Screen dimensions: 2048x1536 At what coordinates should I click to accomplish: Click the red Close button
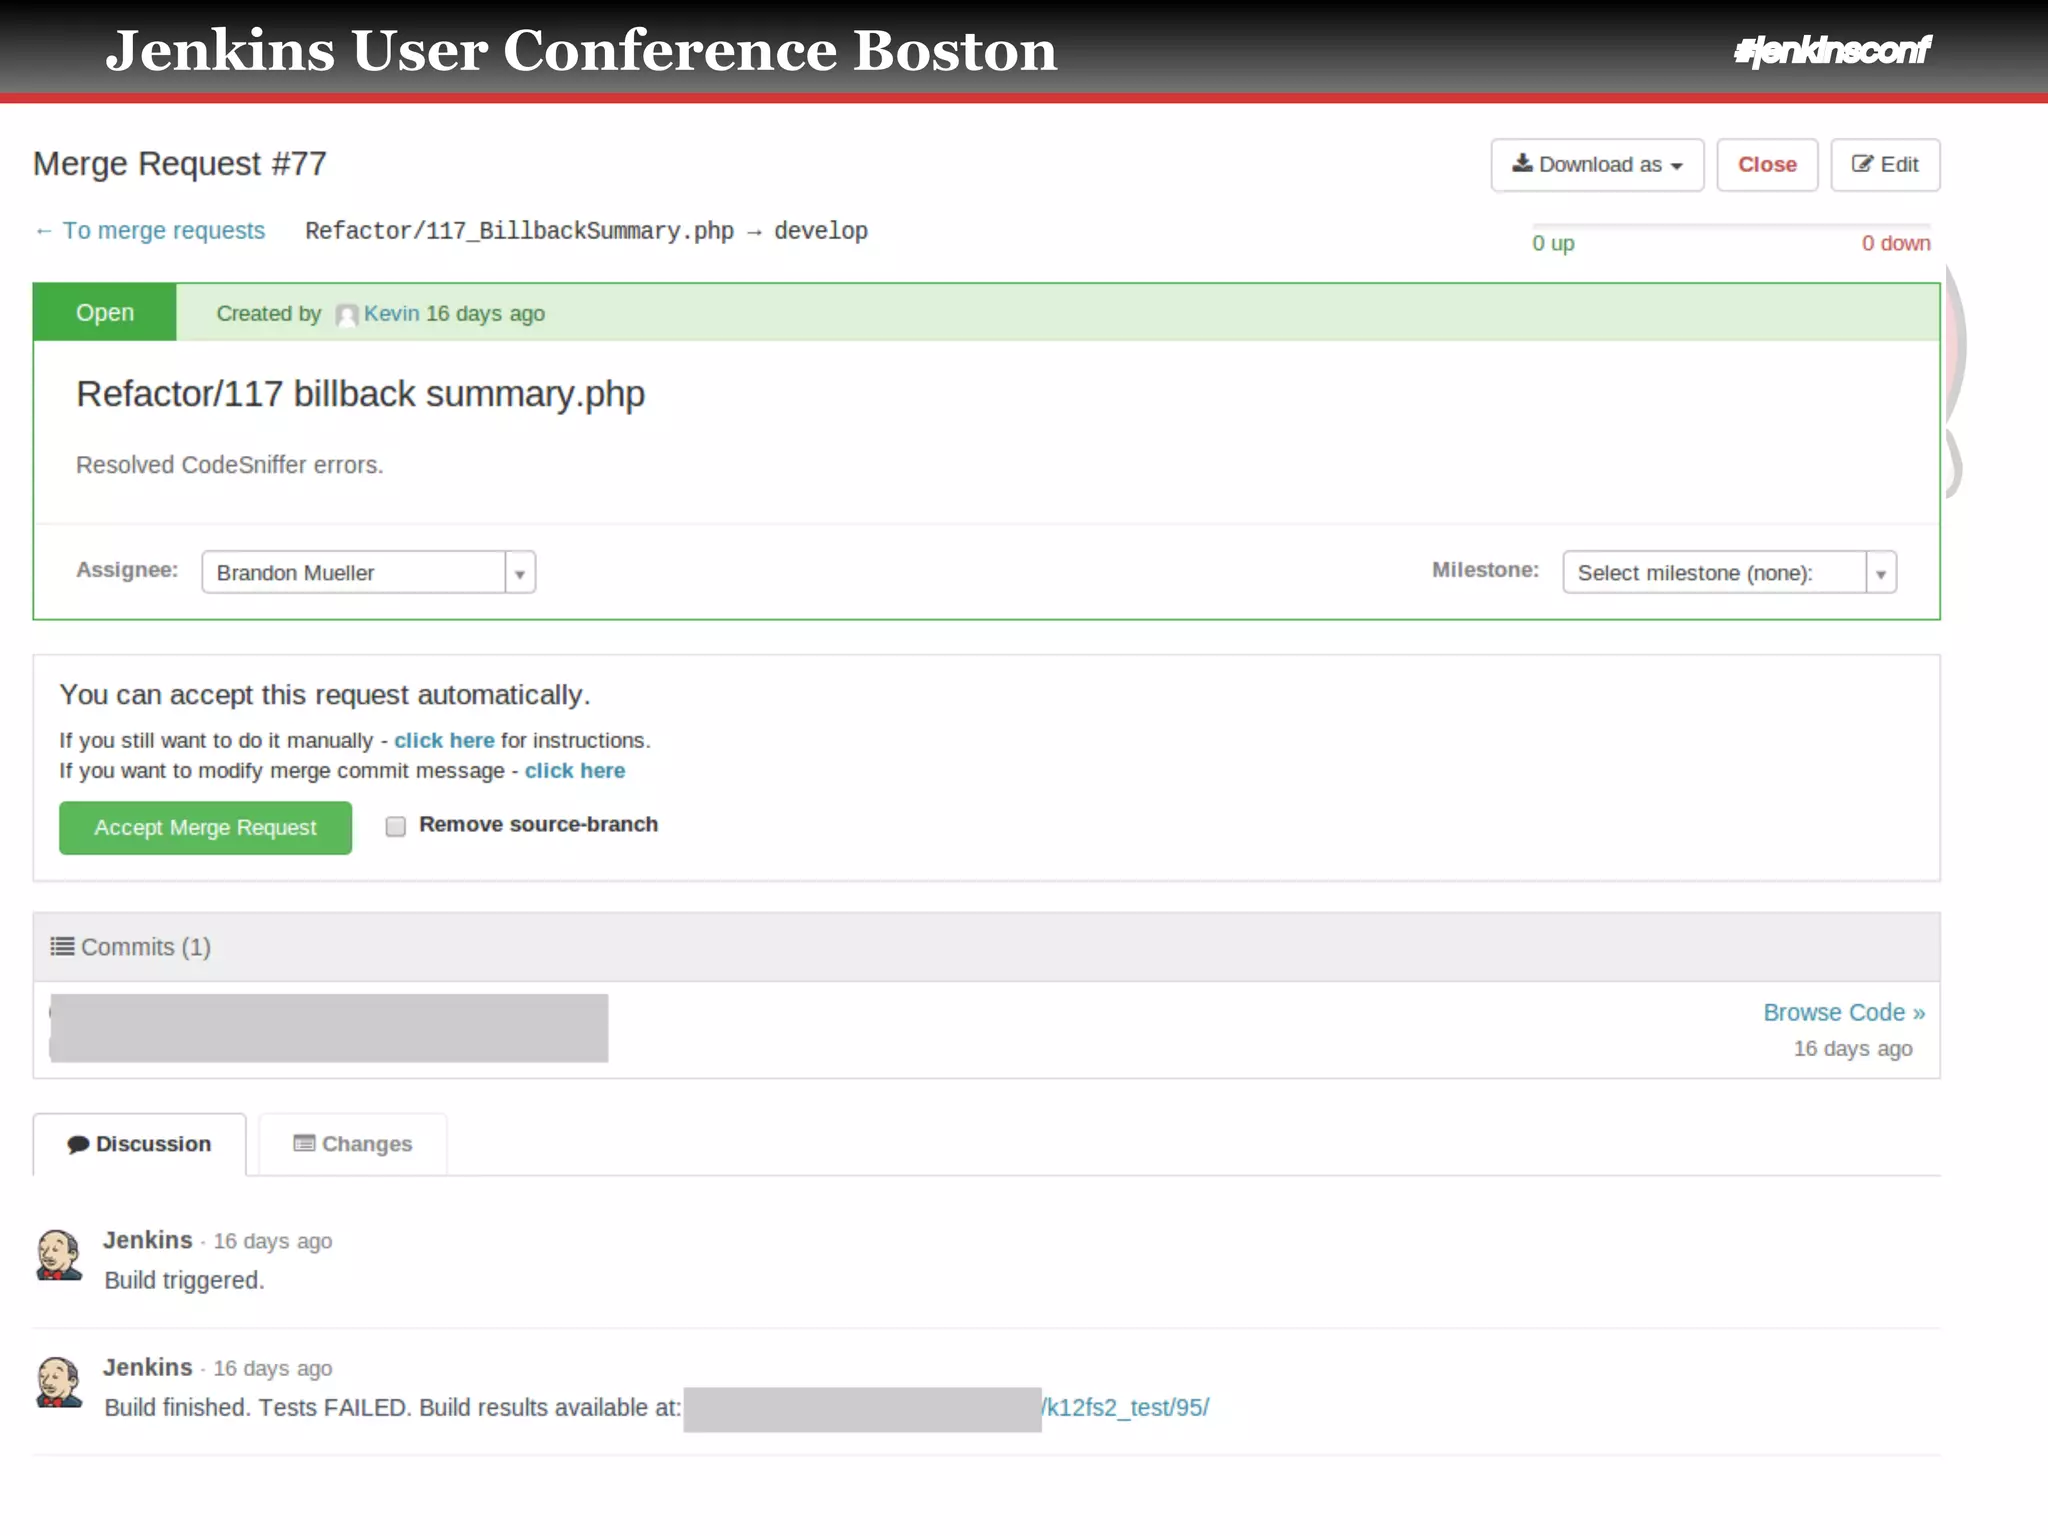click(x=1767, y=165)
